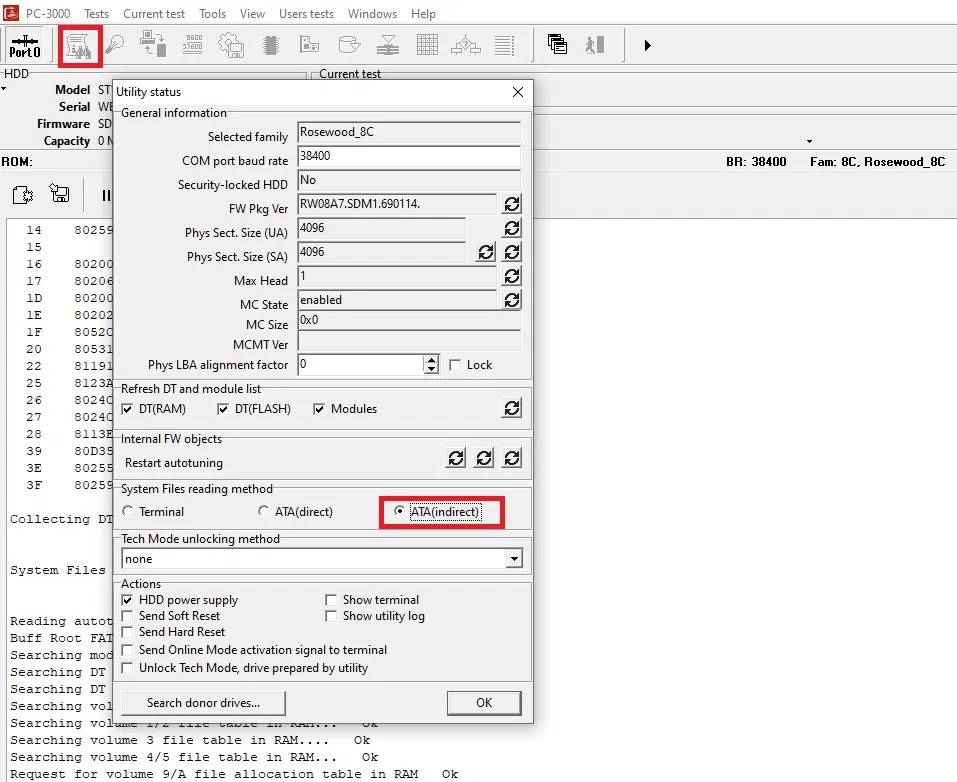The height and width of the screenshot is (782, 957).
Task: Refresh the MC State value
Action: pos(511,300)
